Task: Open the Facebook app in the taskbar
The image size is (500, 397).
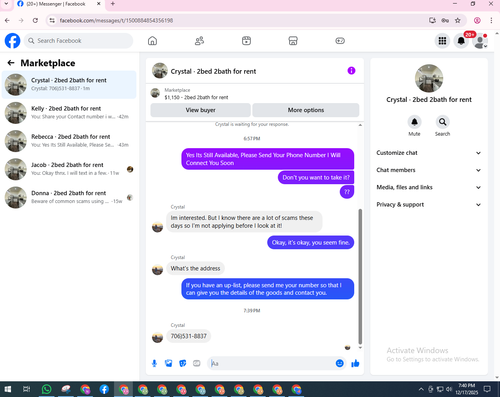Action: (104, 389)
